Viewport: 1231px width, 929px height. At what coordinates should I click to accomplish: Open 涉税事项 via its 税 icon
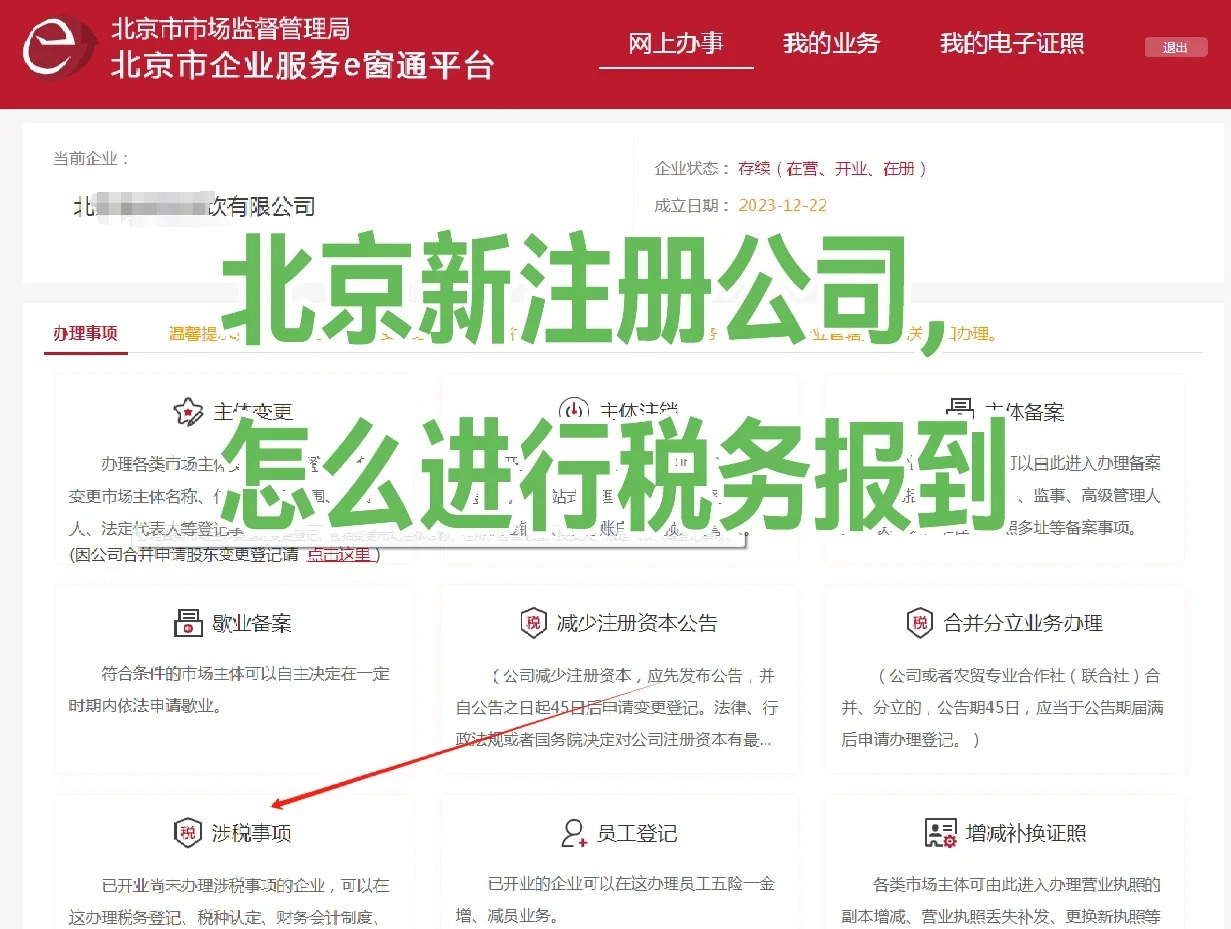coord(187,832)
